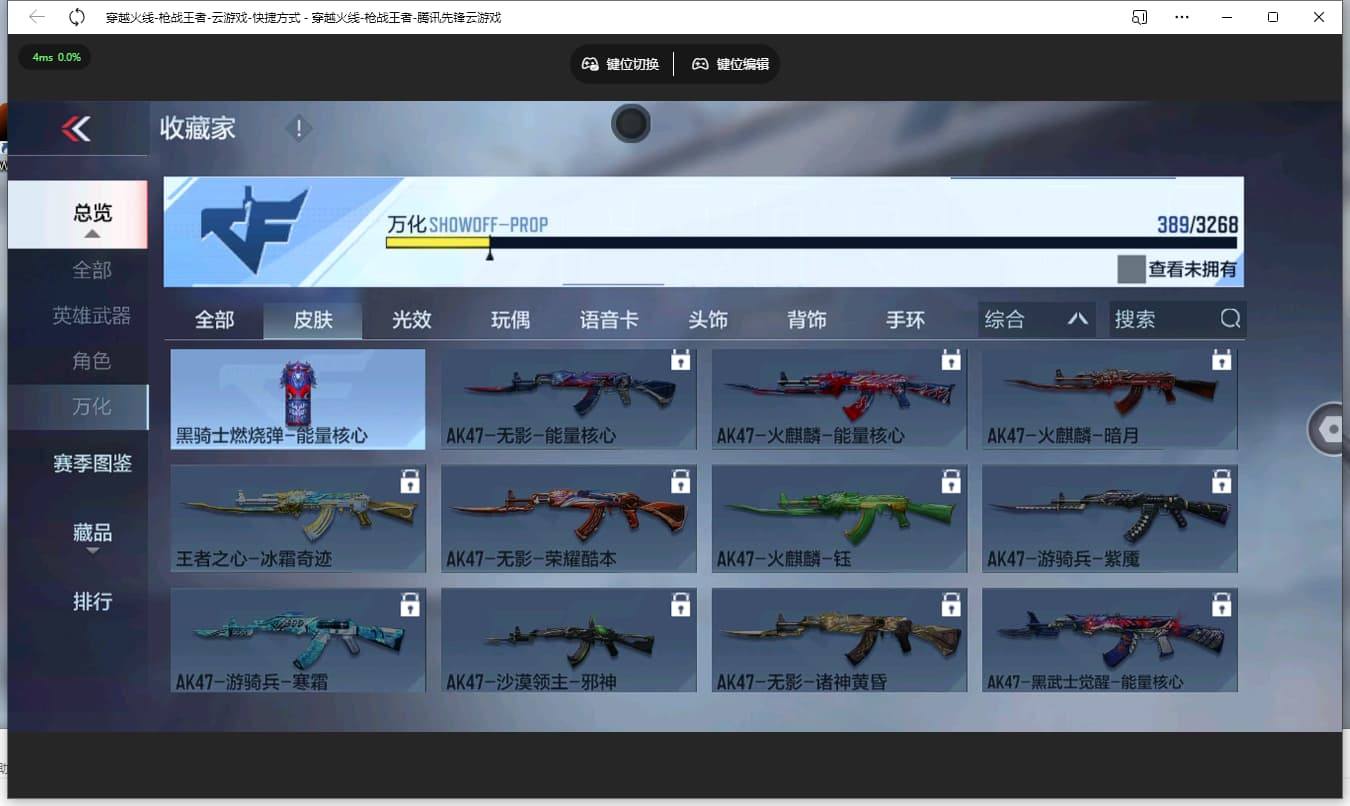
Task: Open the browser's three-dot menu
Action: (x=1182, y=17)
